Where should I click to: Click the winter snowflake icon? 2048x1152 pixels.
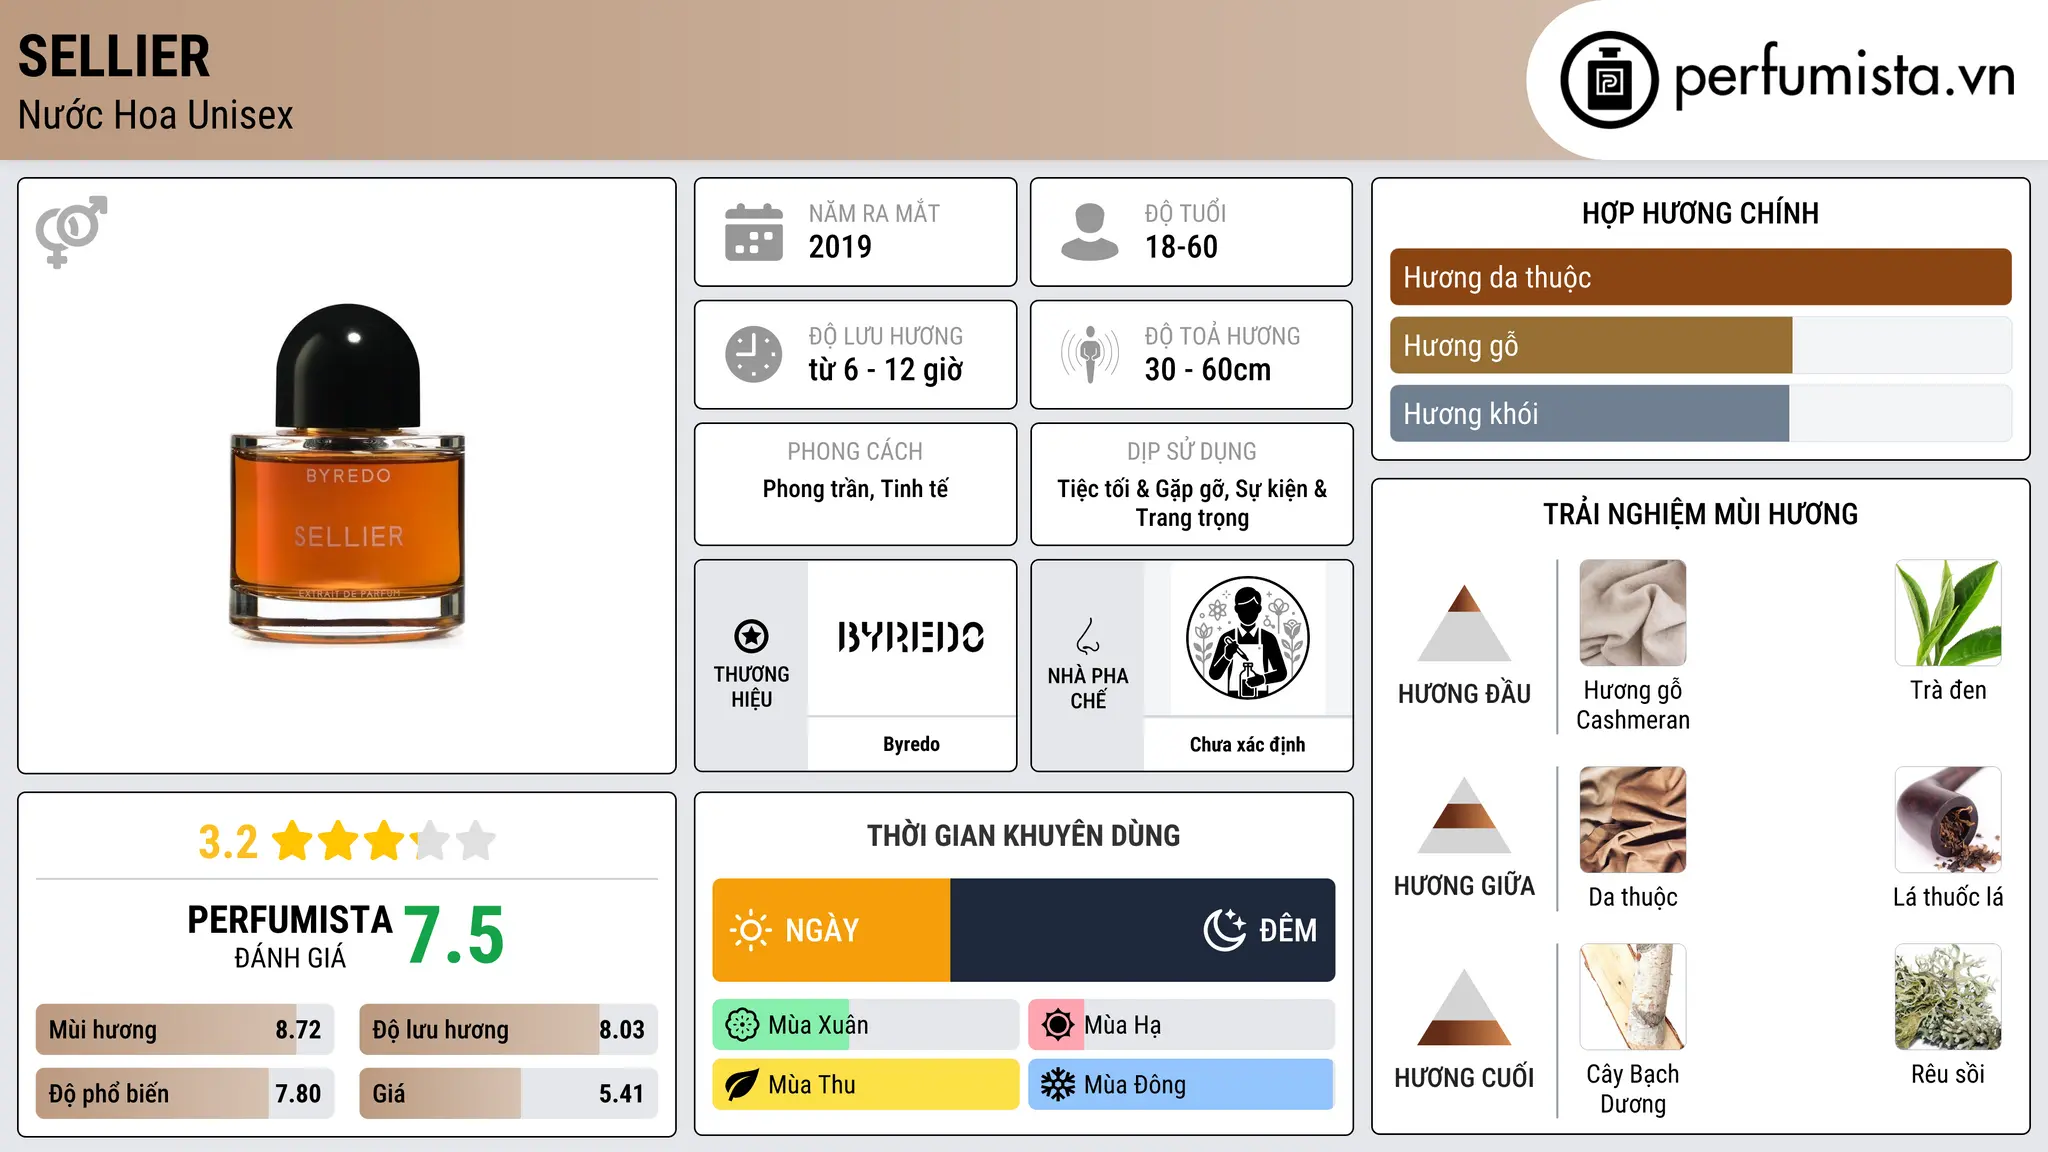click(x=1057, y=1085)
